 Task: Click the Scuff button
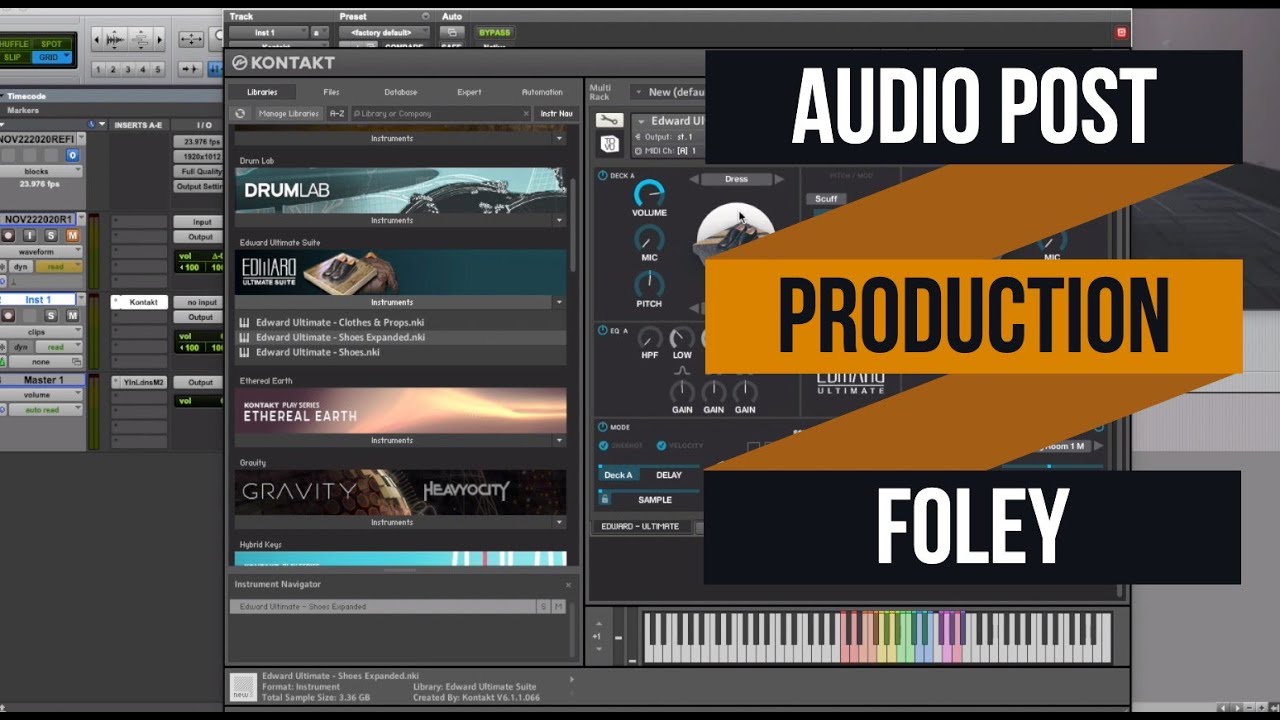(x=826, y=199)
